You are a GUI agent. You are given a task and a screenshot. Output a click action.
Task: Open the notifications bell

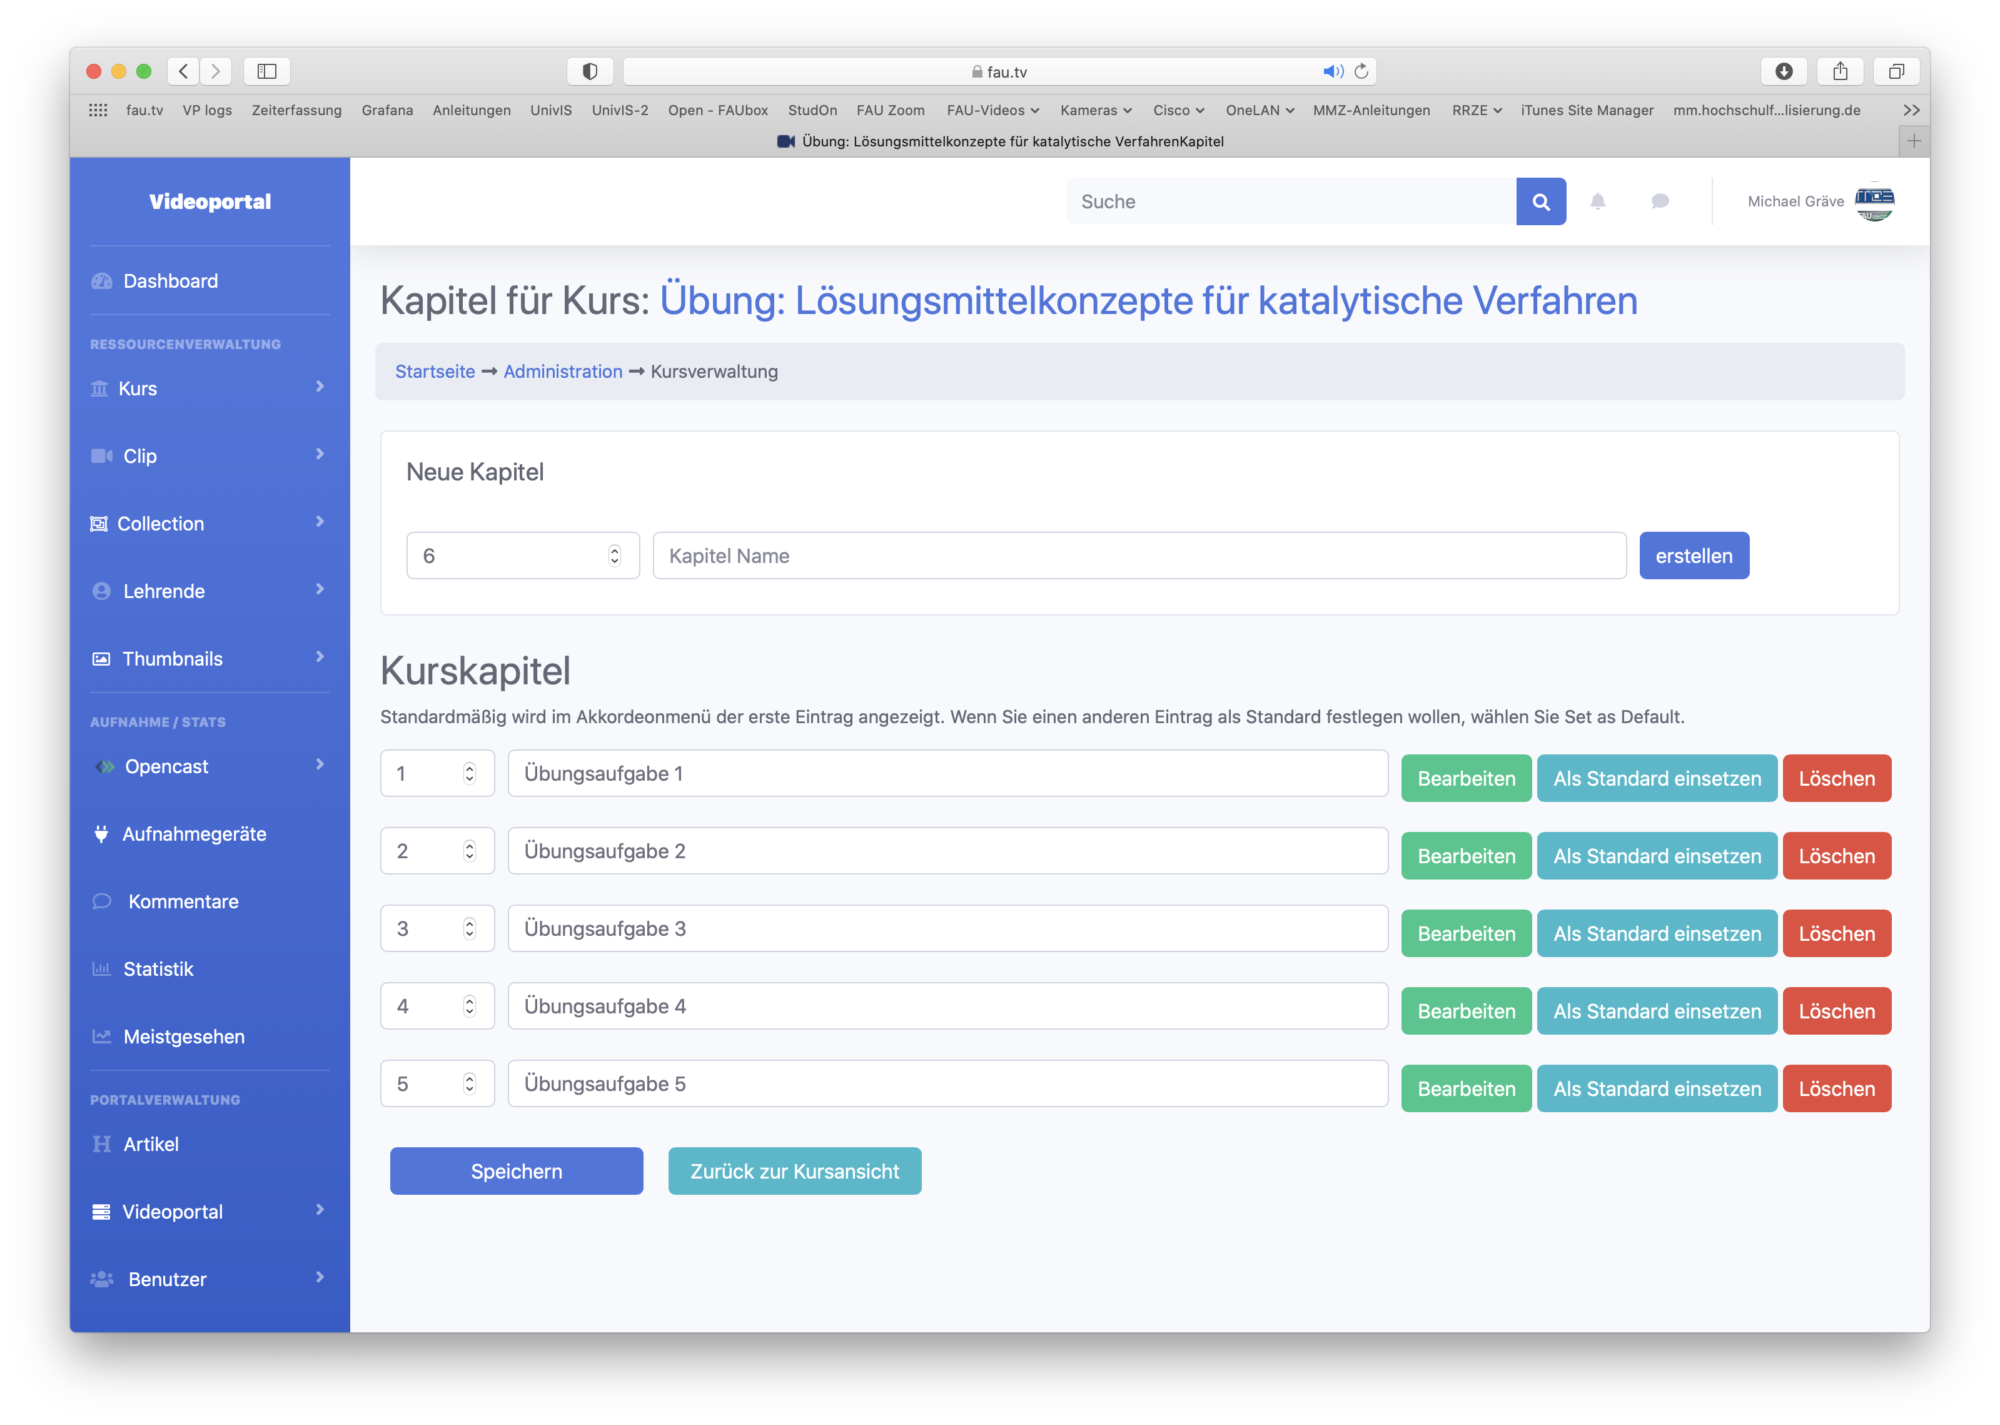pos(1598,202)
